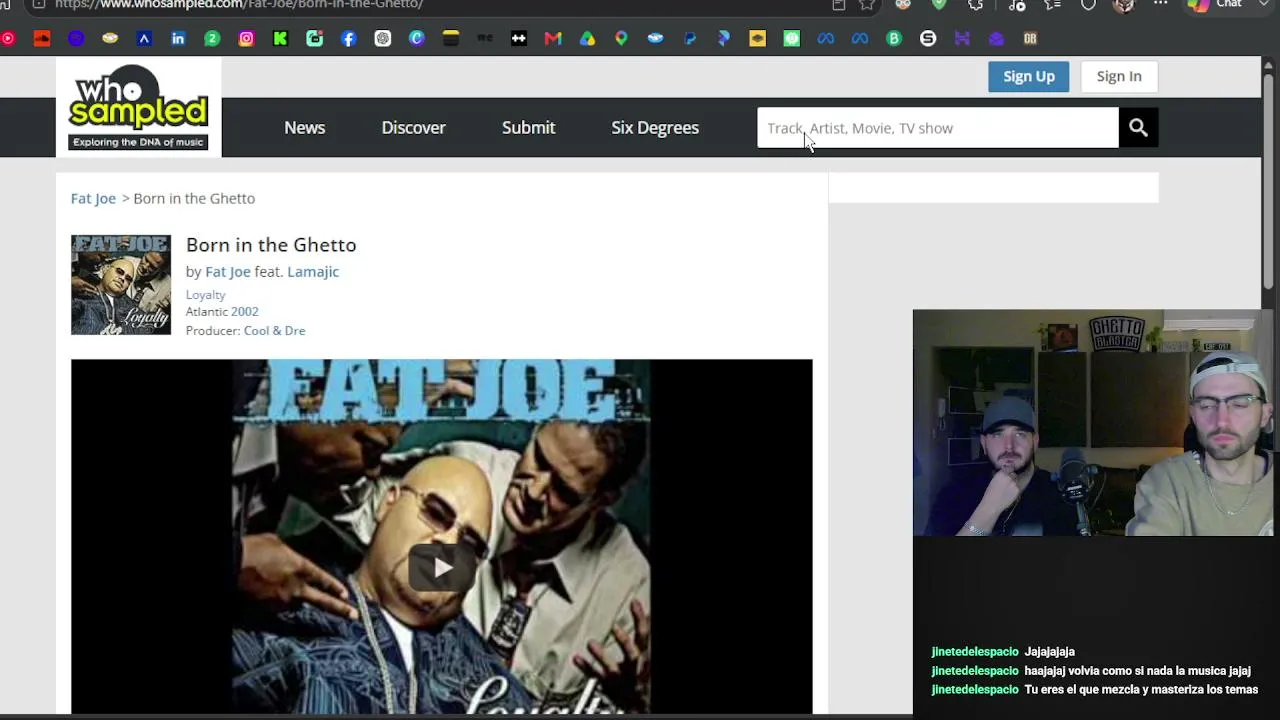The height and width of the screenshot is (720, 1280).
Task: Open the white circular S bookmark
Action: pyautogui.click(x=928, y=38)
